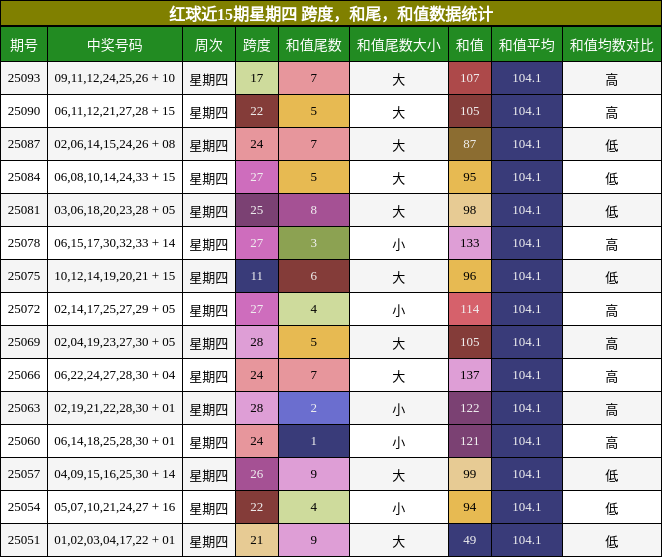Click the sum value 87 cell

tap(470, 144)
